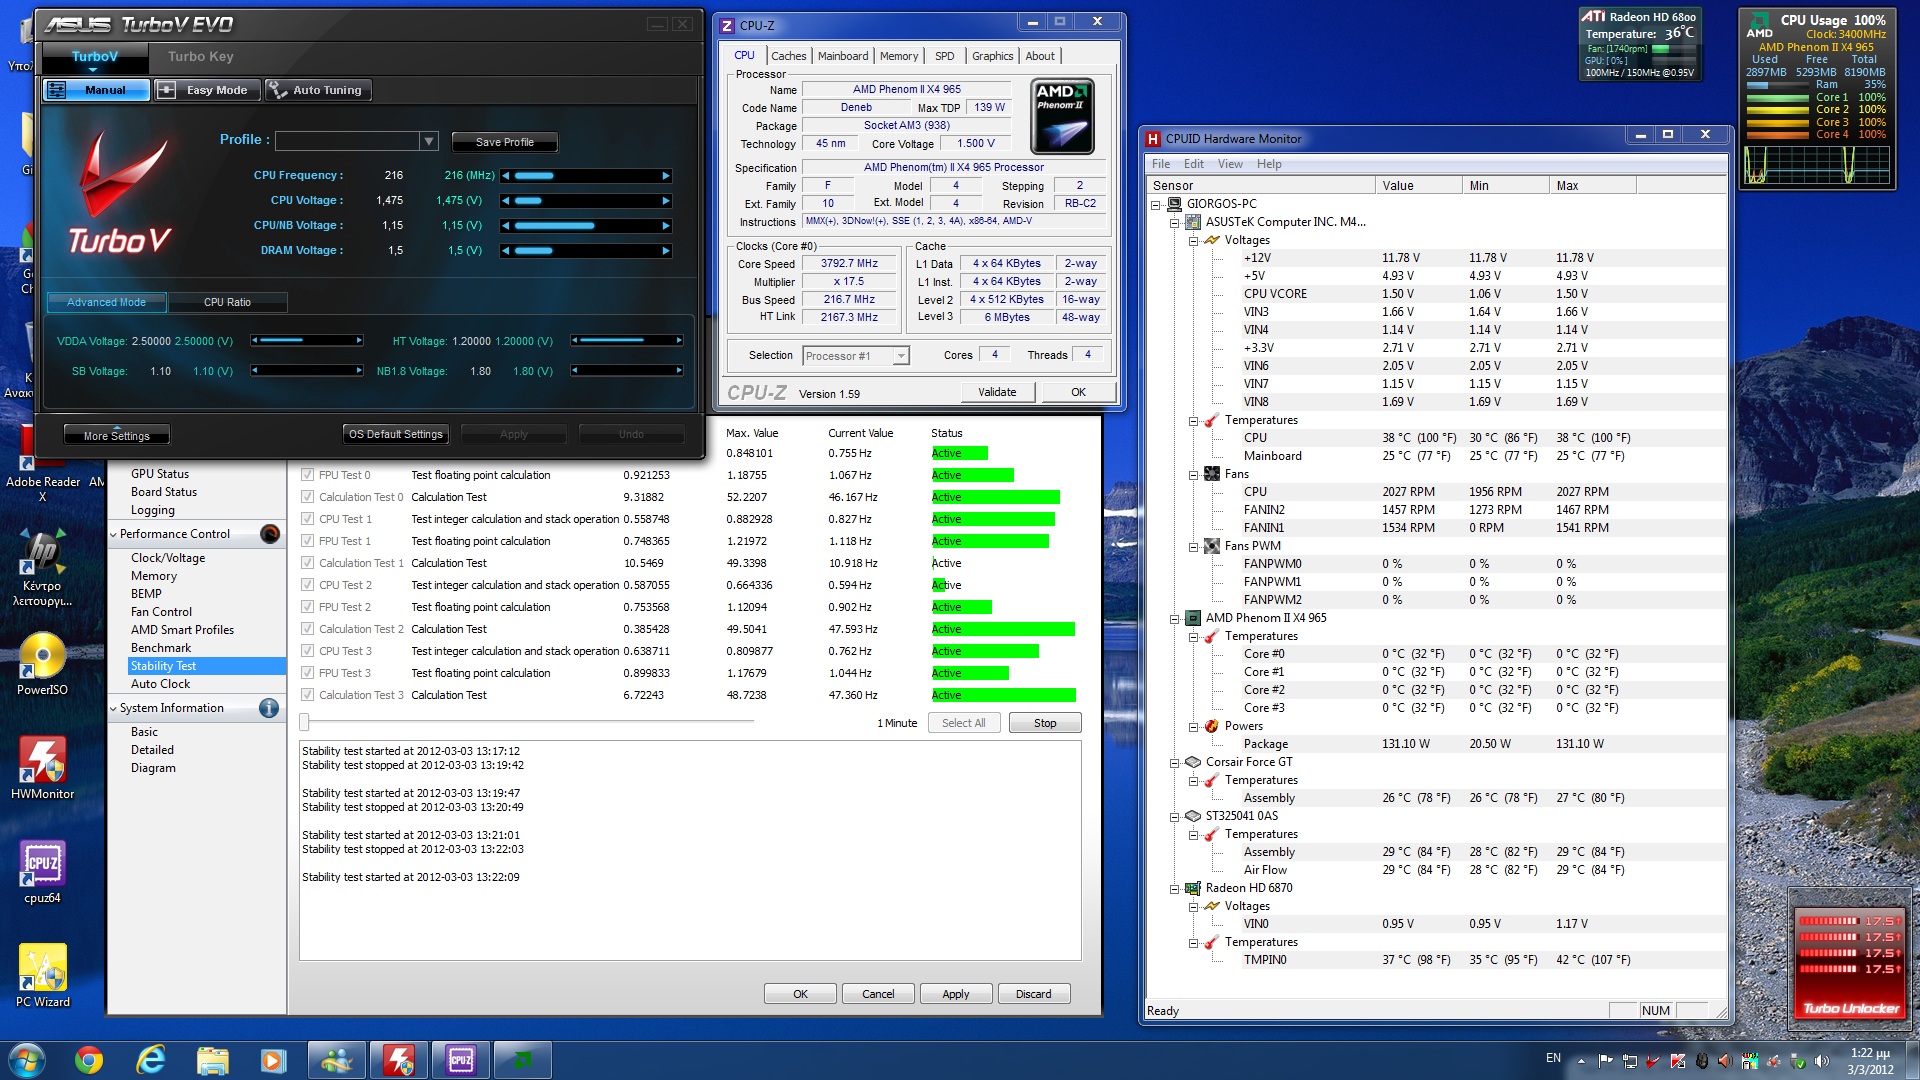Toggle FPU Test 2 checkbox
The width and height of the screenshot is (1920, 1080).
(307, 607)
